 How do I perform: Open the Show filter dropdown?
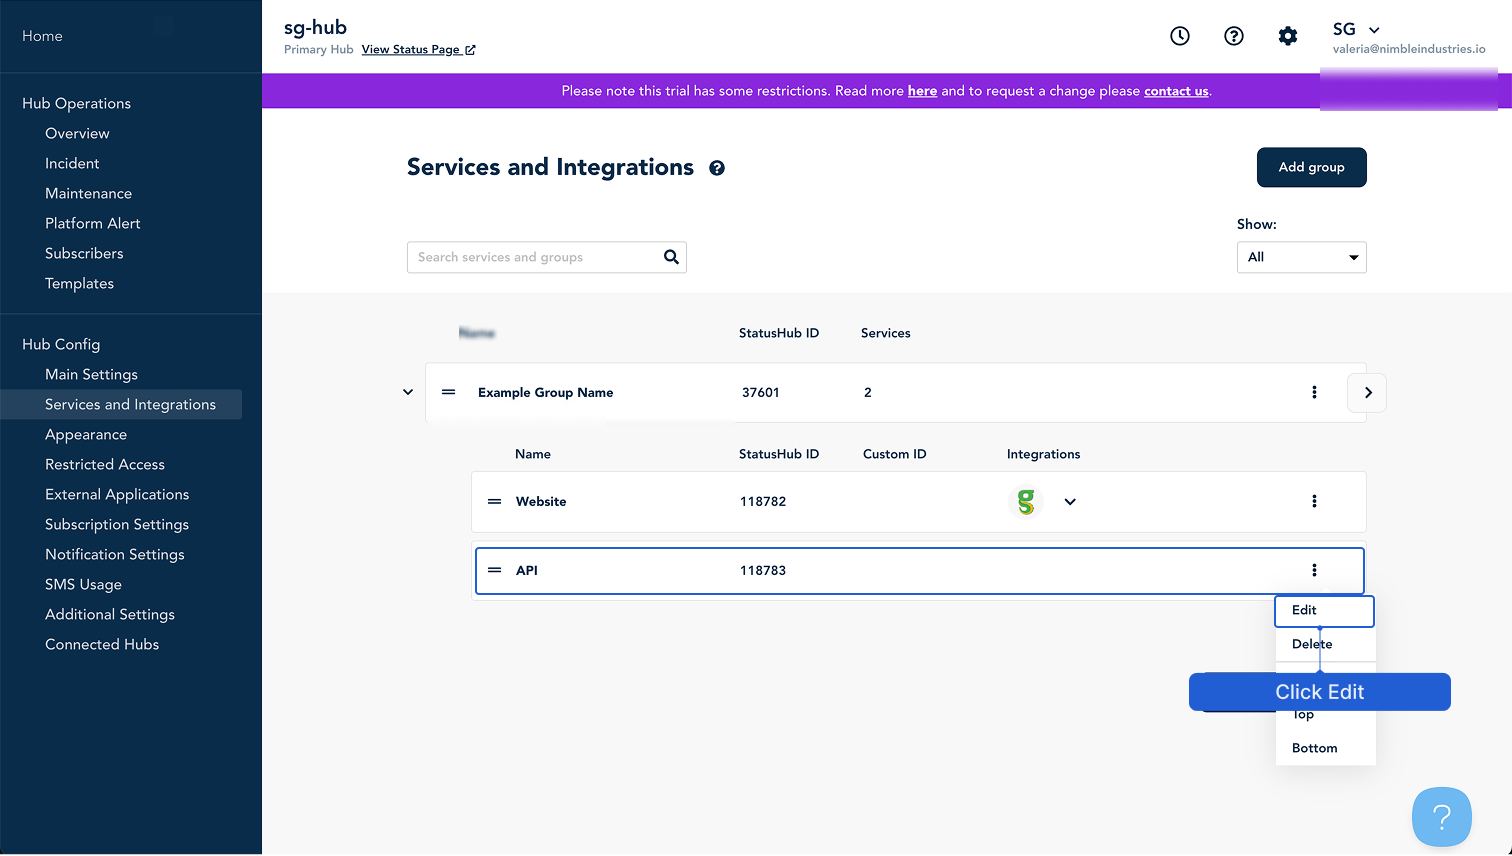[1301, 257]
